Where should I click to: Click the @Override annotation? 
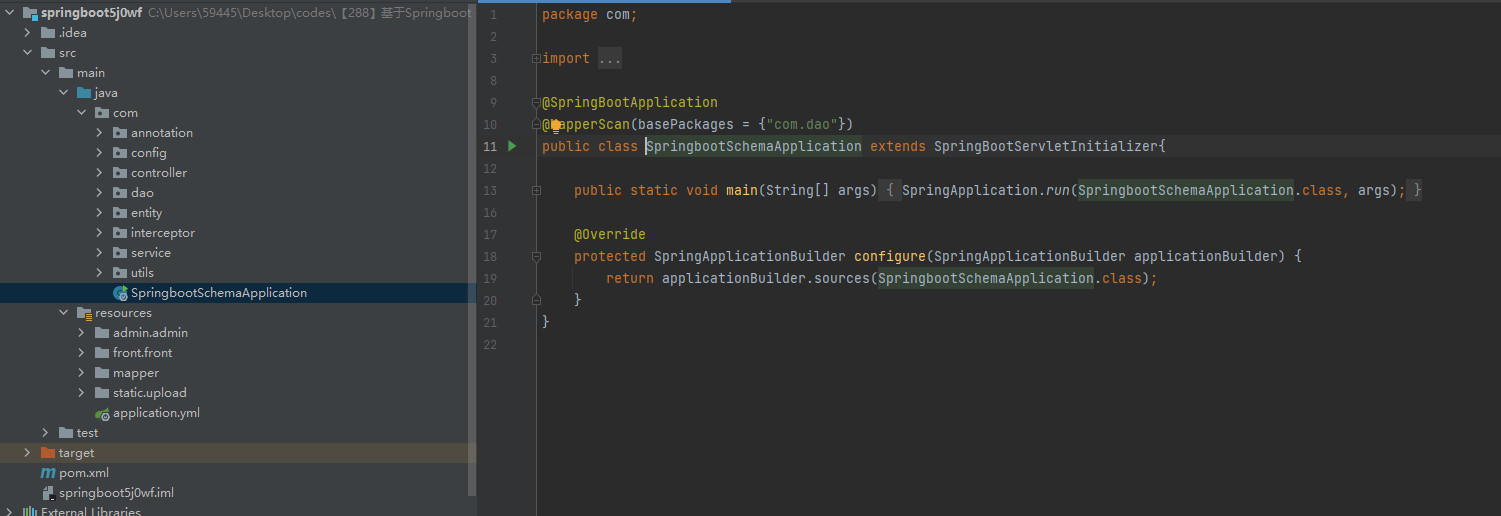610,234
